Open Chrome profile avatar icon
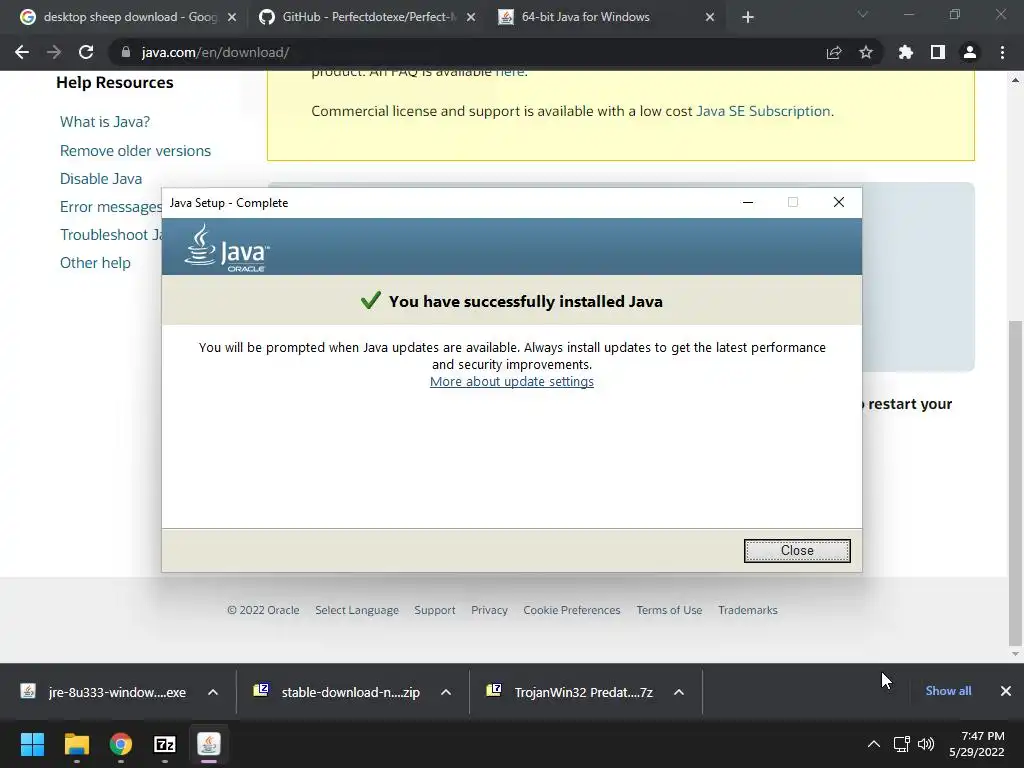Viewport: 1024px width, 768px height. [x=970, y=52]
